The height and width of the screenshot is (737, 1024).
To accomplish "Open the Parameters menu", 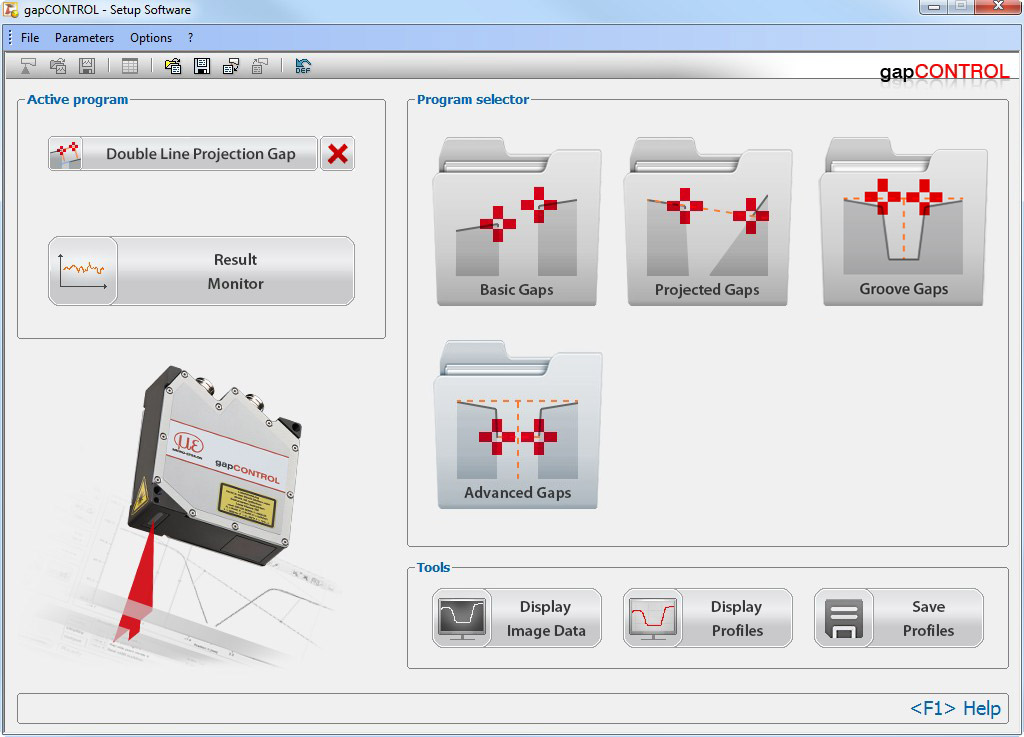I will pos(84,38).
